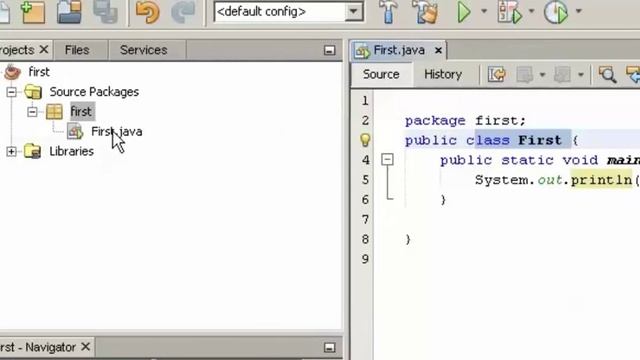Switch to History view
The height and width of the screenshot is (360, 640).
pos(443,74)
